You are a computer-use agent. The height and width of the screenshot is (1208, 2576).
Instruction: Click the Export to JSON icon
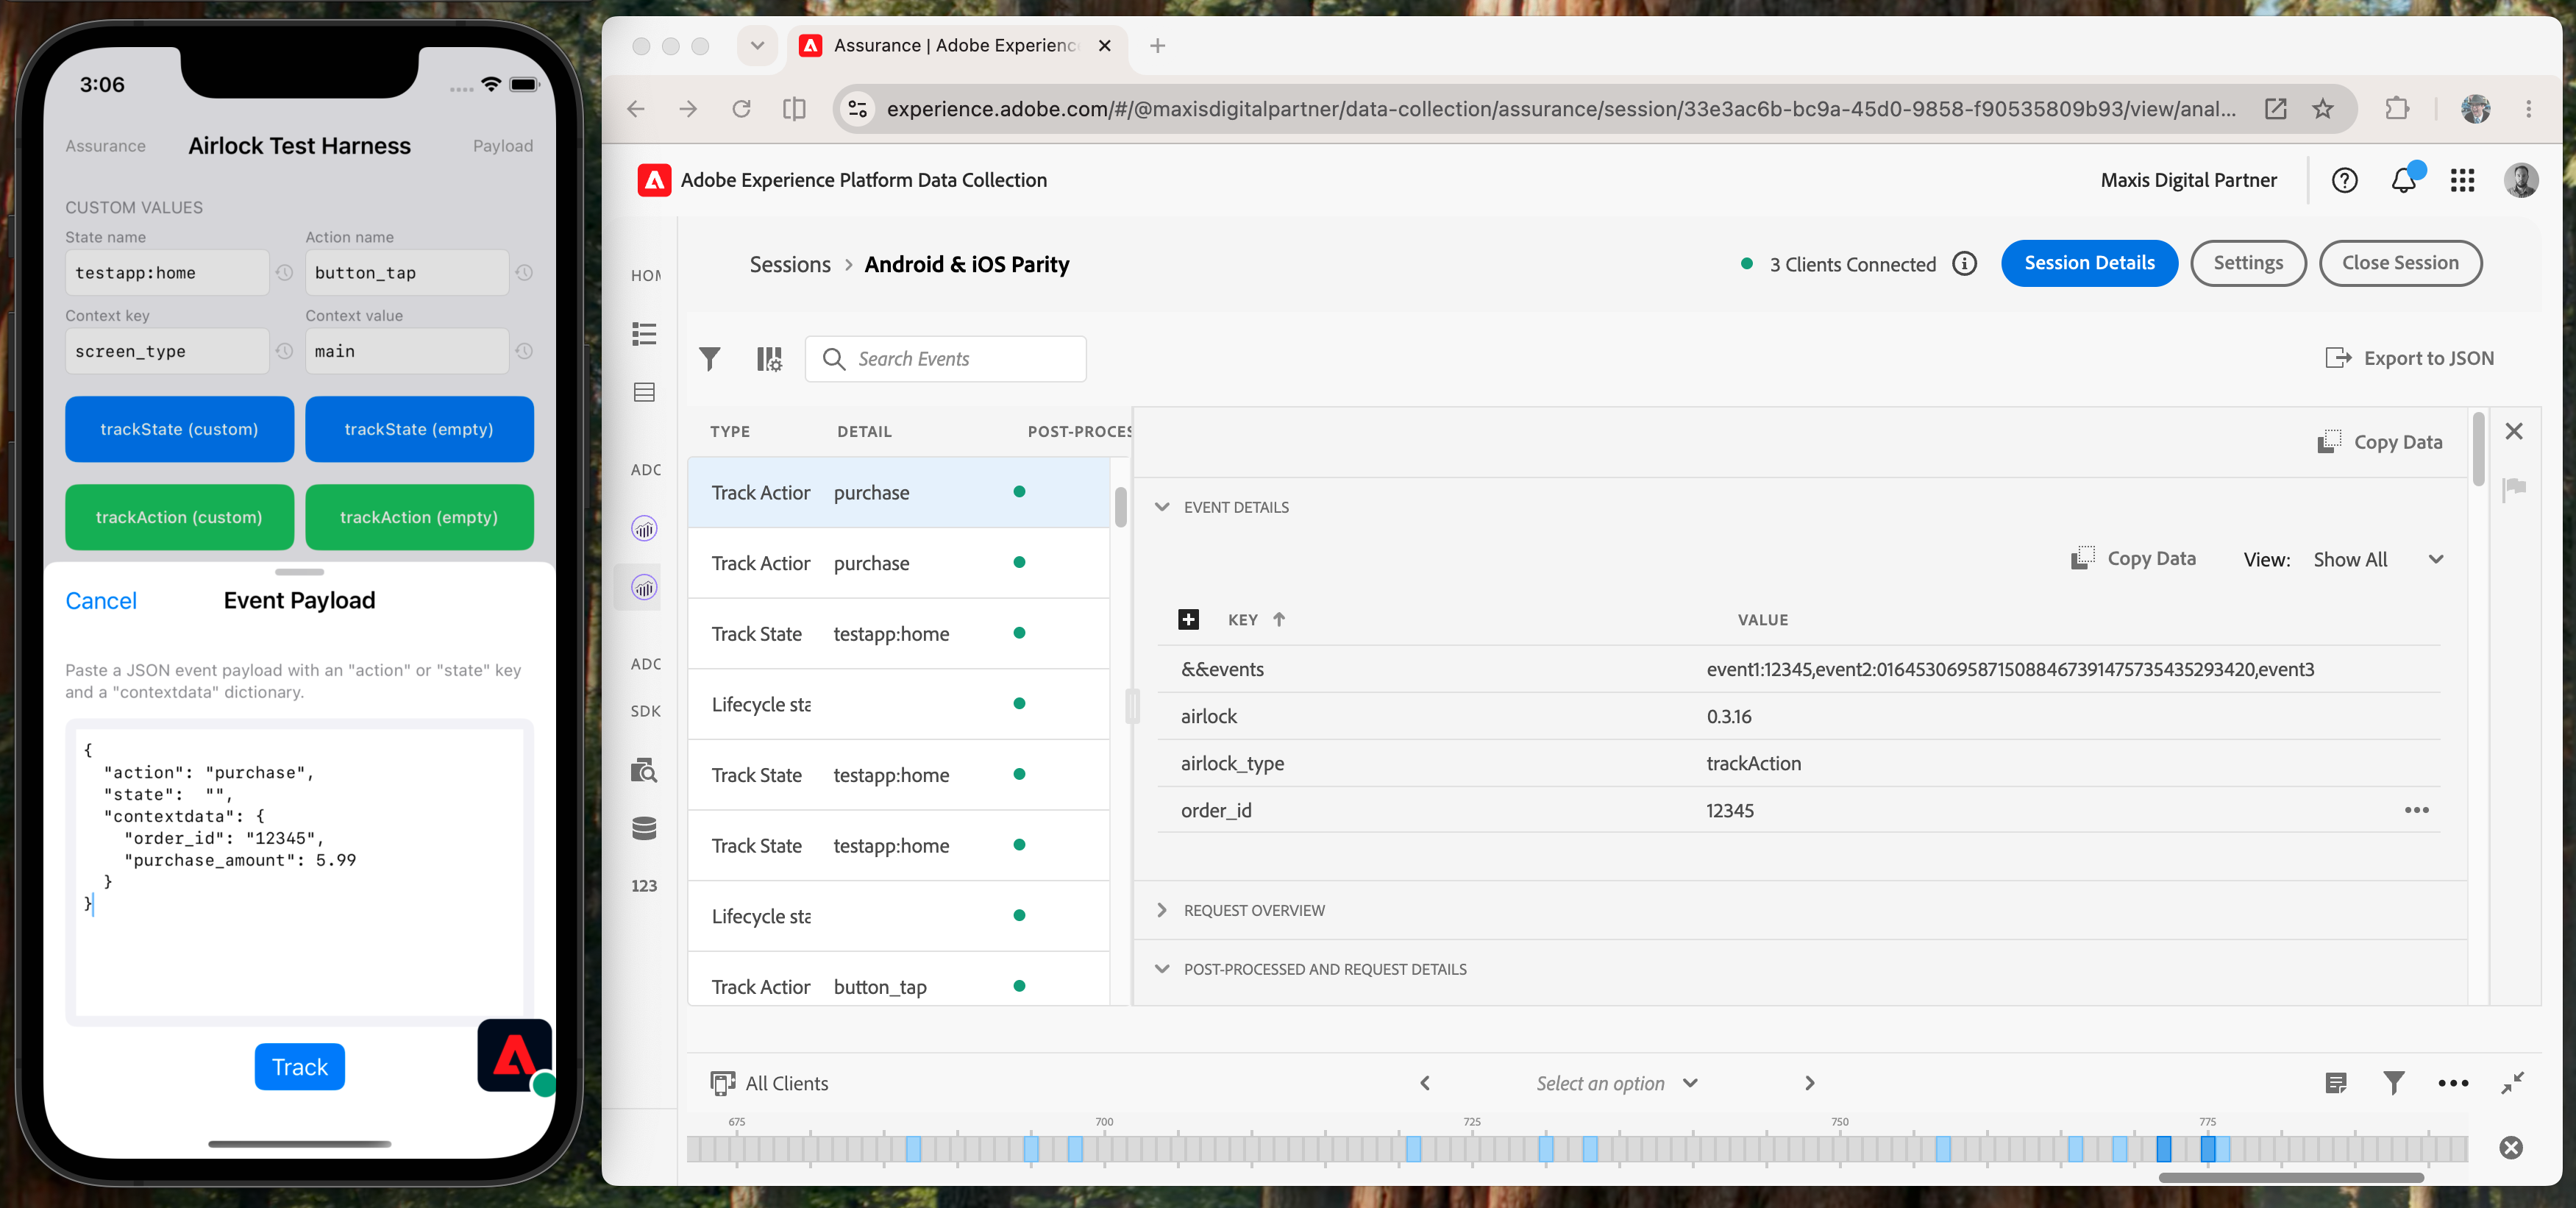pos(2337,358)
